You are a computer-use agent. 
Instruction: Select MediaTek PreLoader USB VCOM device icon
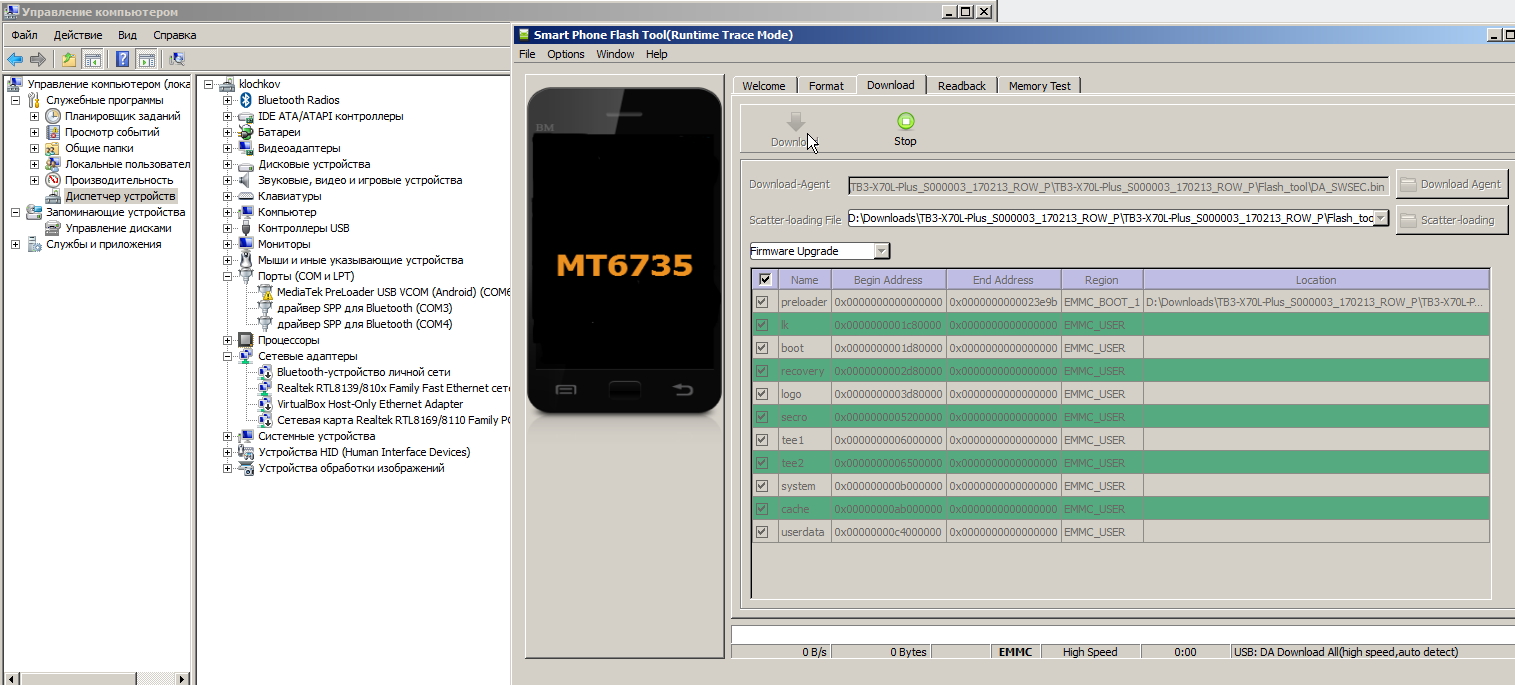pos(265,292)
